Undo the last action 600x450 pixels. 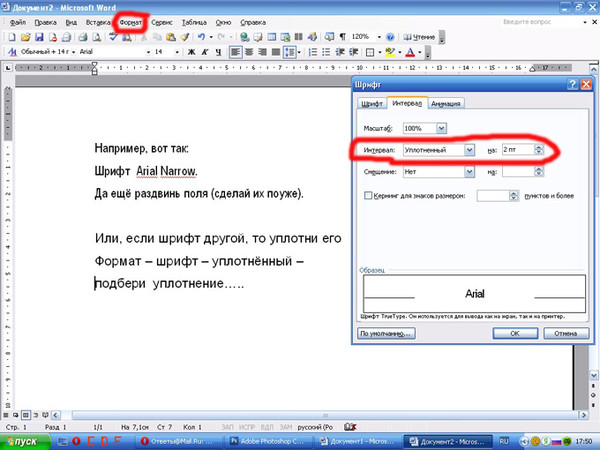[201, 37]
